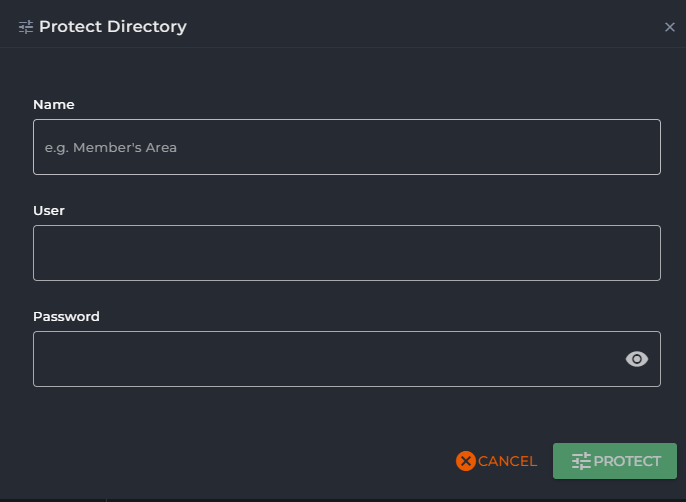
Task: Click the Password field label
Action: point(66,316)
